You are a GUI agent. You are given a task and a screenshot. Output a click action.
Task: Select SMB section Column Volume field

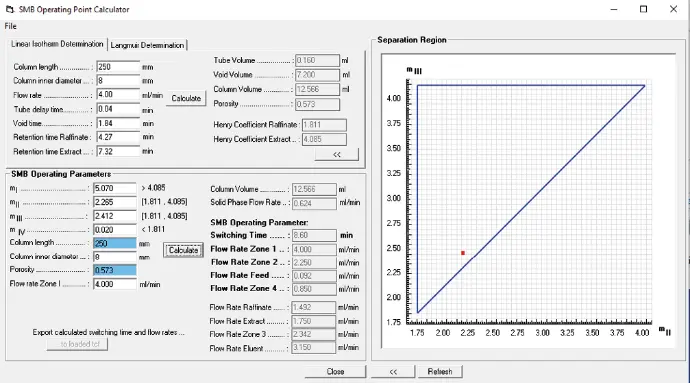point(314,189)
